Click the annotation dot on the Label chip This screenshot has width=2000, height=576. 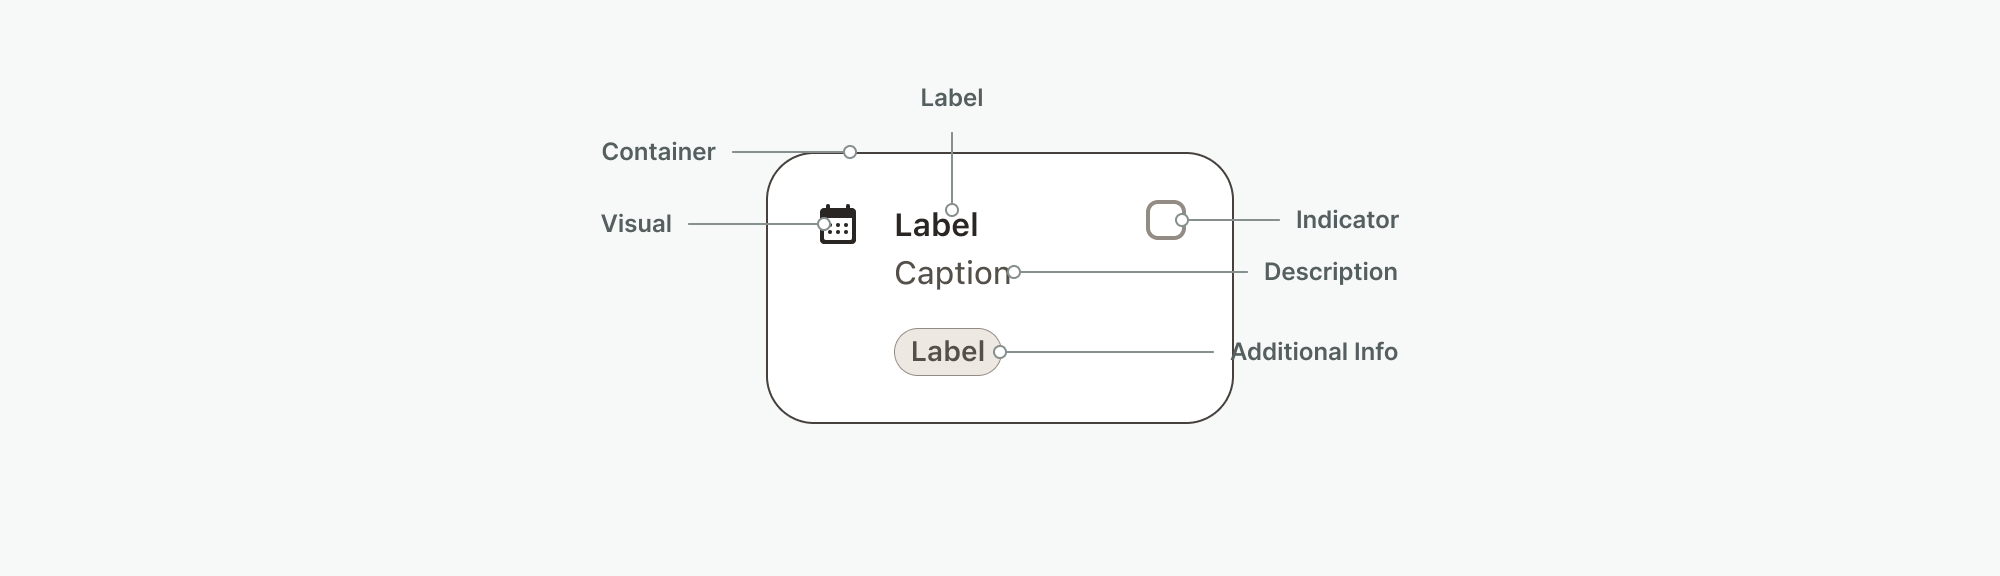[1000, 352]
